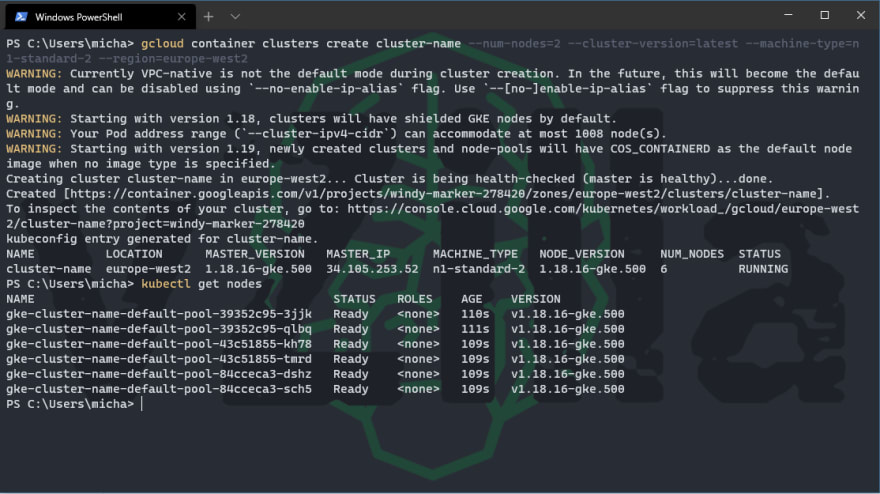Click the 'MASTER_VERSION' column header

pyautogui.click(x=255, y=254)
